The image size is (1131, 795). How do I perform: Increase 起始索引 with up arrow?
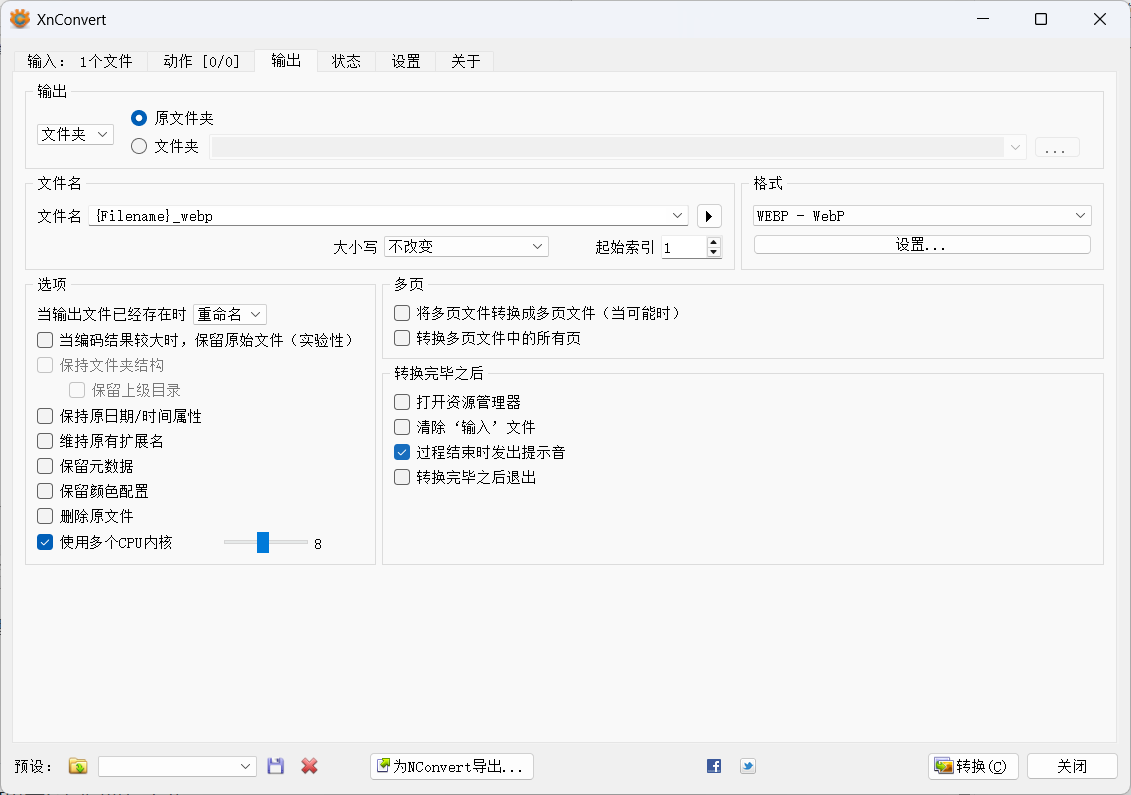(x=713, y=242)
